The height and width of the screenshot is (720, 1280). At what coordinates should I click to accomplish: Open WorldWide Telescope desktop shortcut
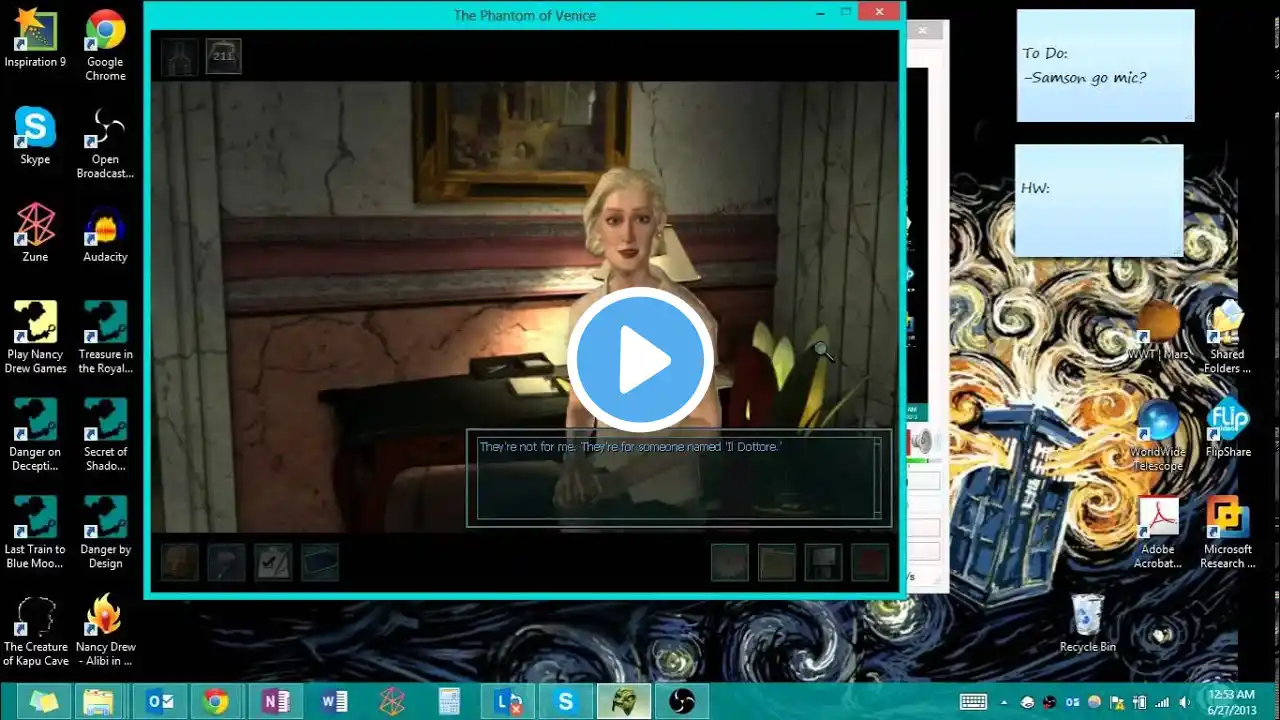tap(1157, 436)
